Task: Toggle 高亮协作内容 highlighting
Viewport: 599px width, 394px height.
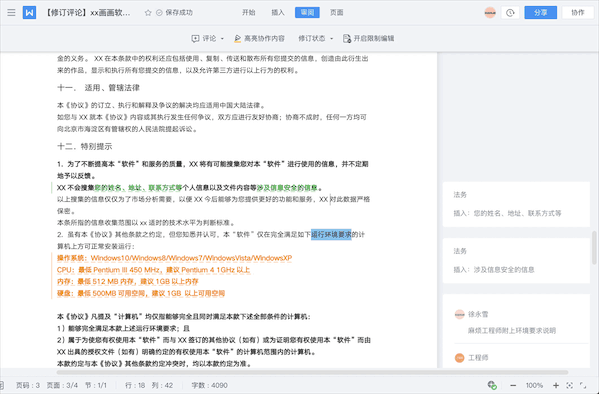Action: [x=259, y=38]
